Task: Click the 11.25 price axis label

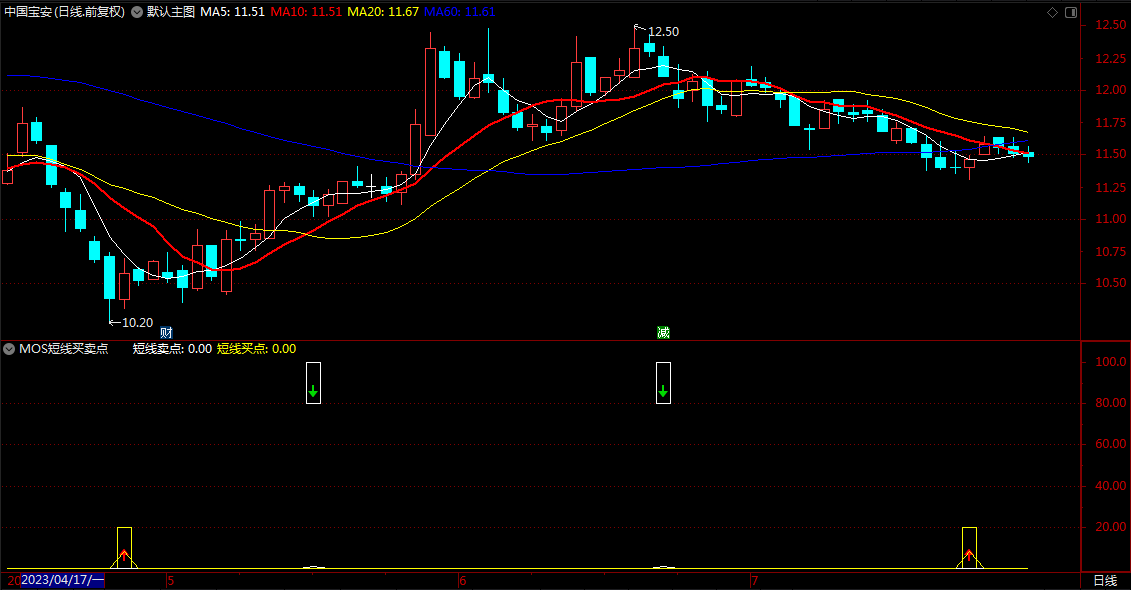Action: pyautogui.click(x=1111, y=188)
